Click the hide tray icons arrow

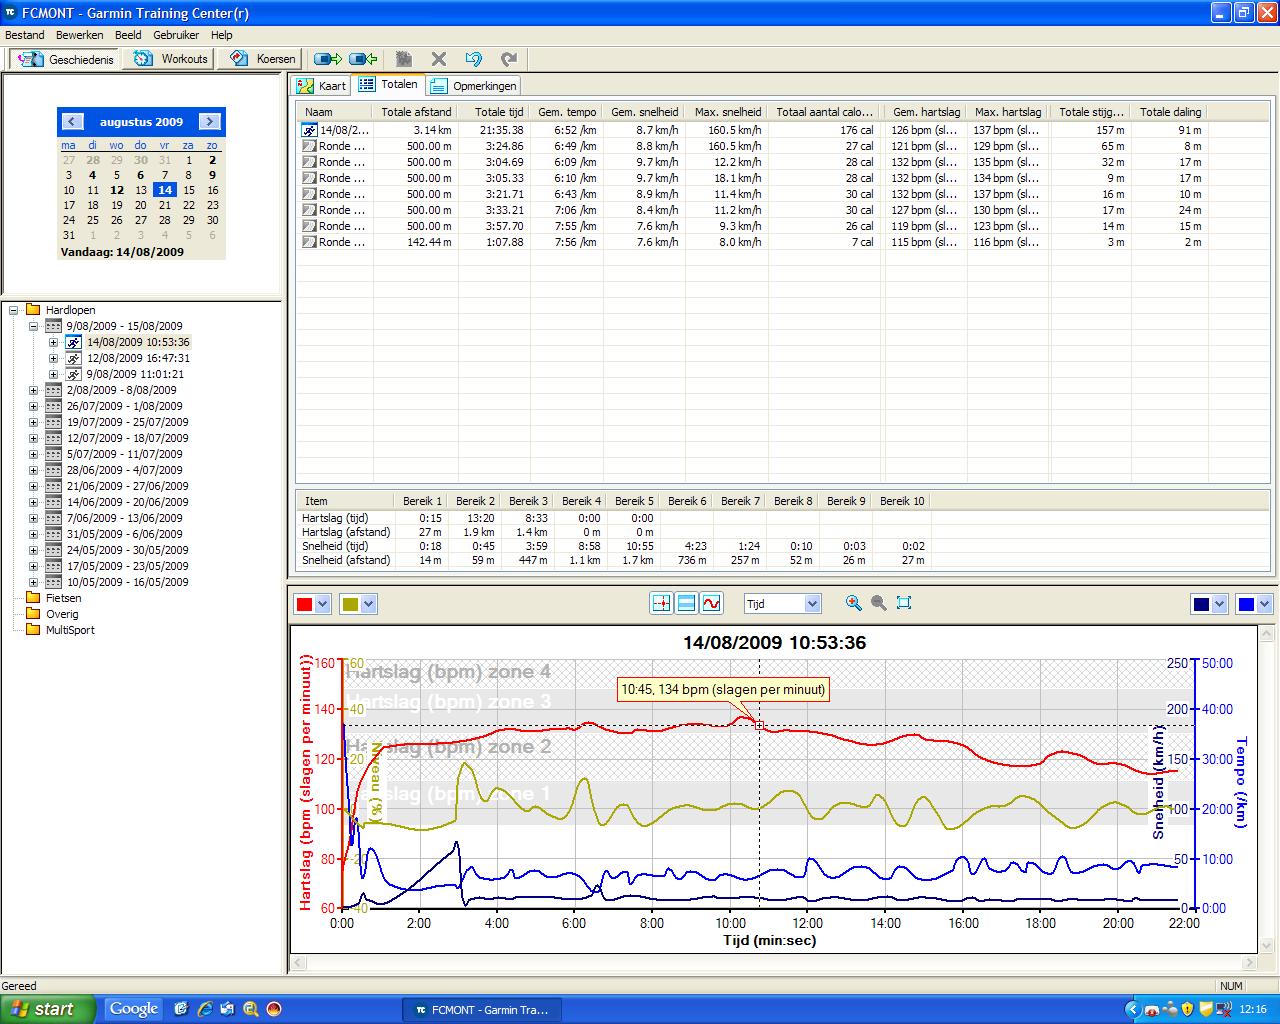click(x=1132, y=1009)
